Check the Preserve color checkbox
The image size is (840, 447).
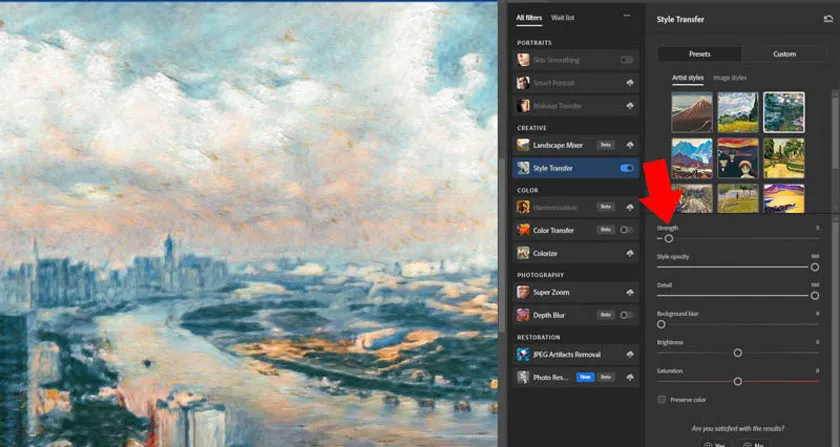coord(661,400)
